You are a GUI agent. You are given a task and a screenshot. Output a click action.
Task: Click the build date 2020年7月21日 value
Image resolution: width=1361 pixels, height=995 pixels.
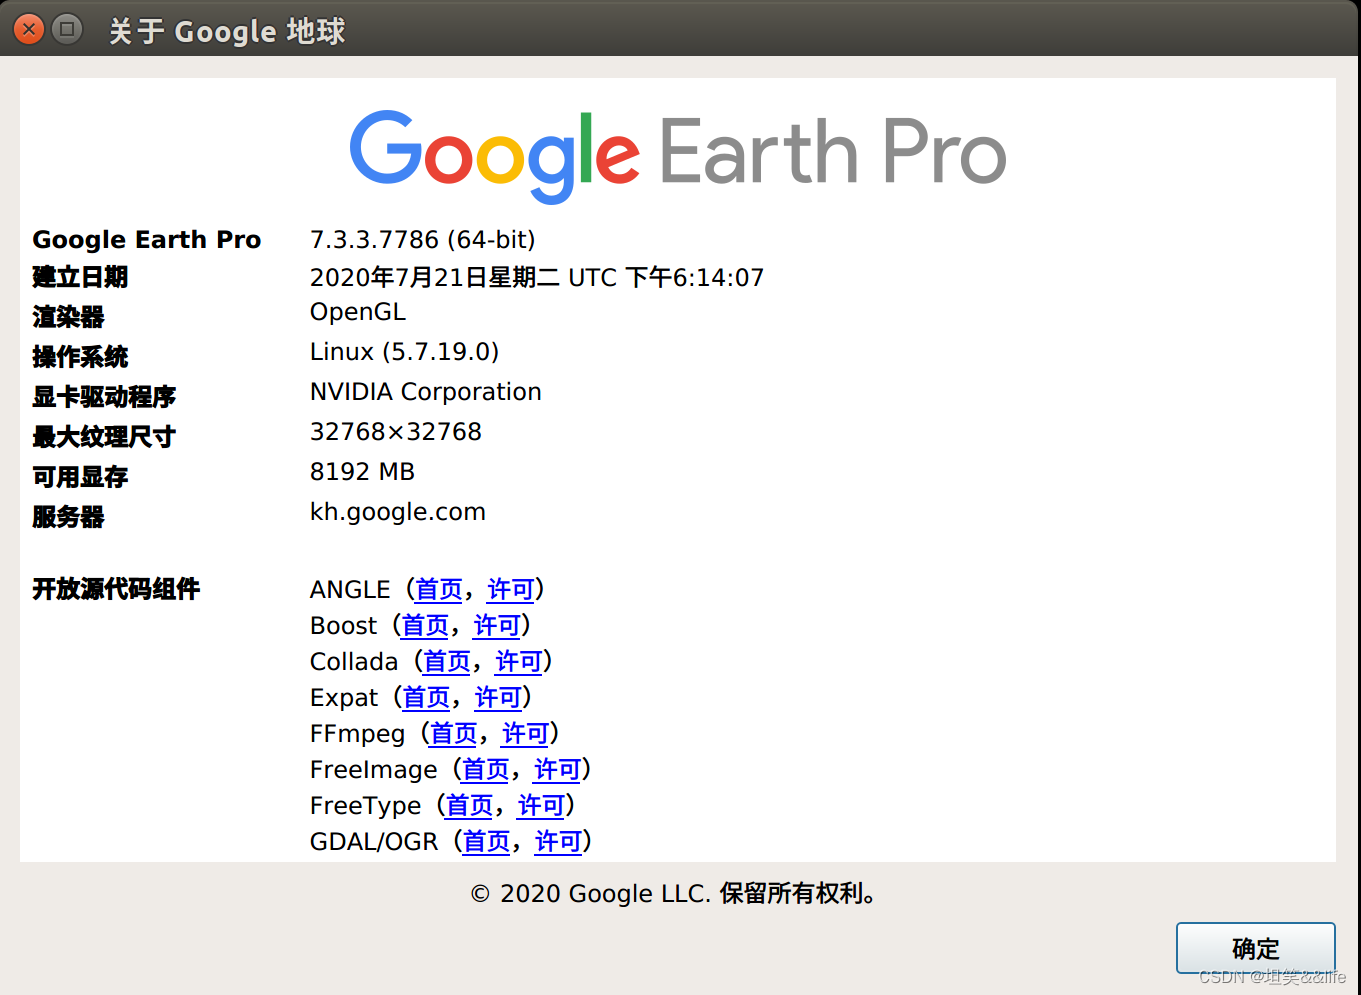537,278
